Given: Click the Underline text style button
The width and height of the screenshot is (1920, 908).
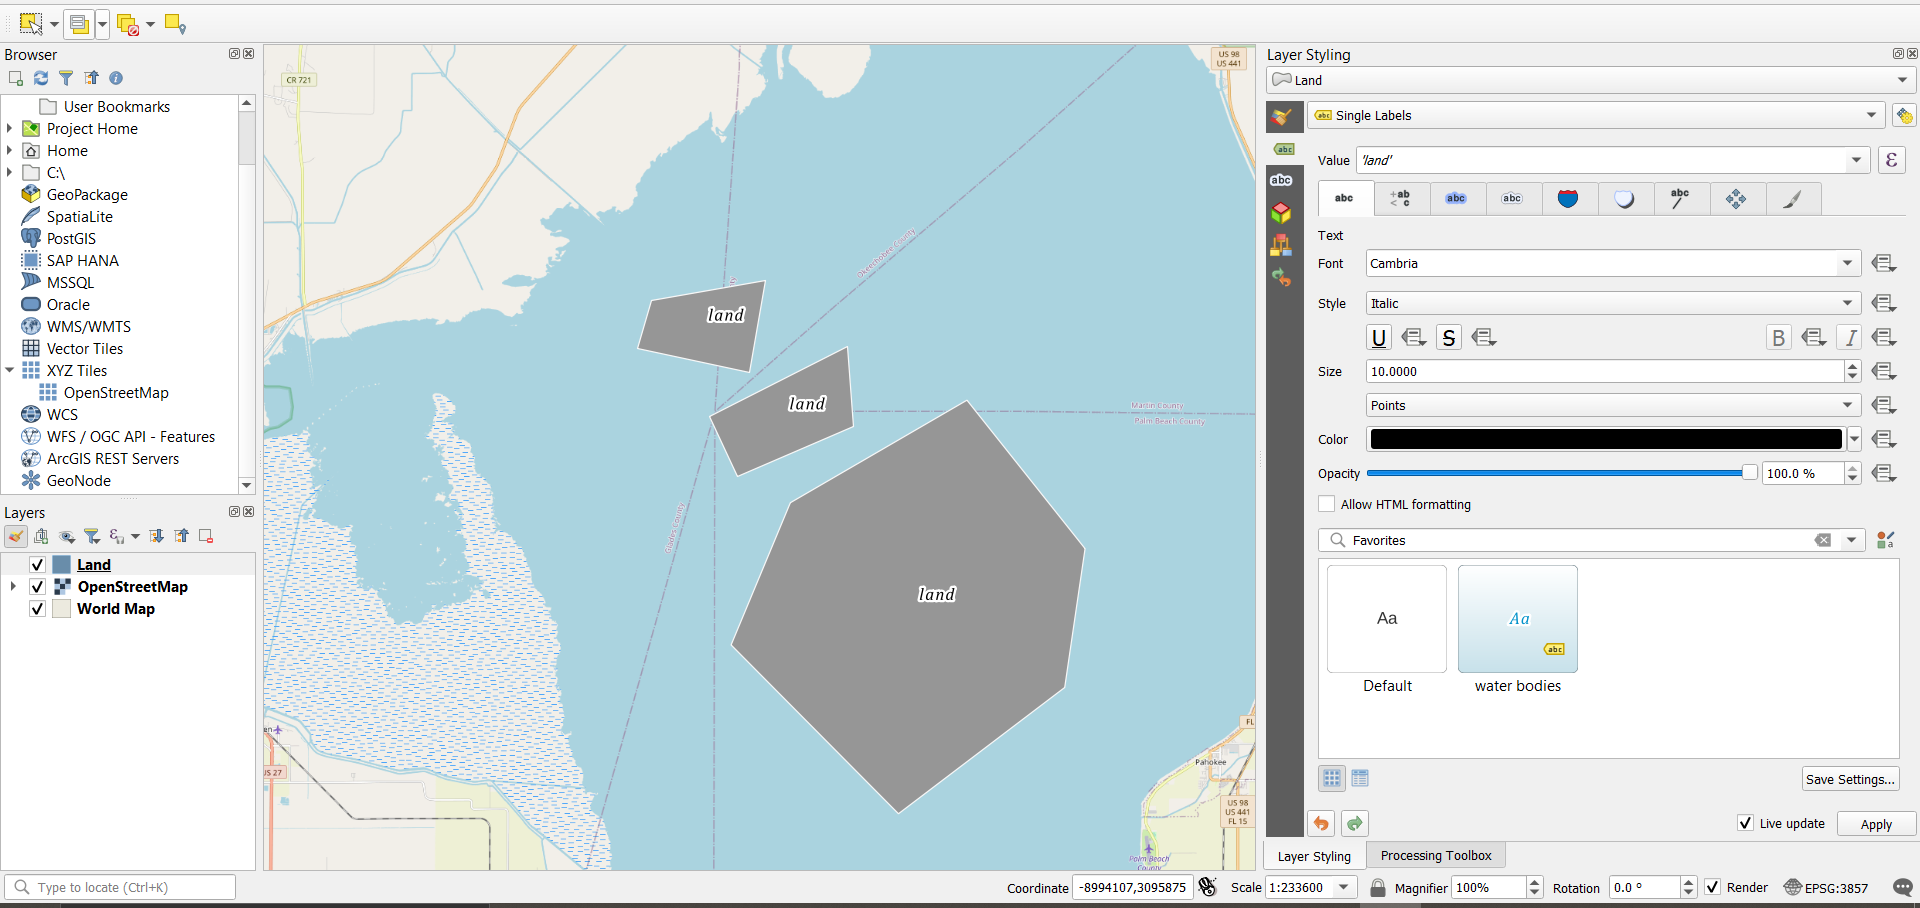Looking at the screenshot, I should (x=1379, y=338).
